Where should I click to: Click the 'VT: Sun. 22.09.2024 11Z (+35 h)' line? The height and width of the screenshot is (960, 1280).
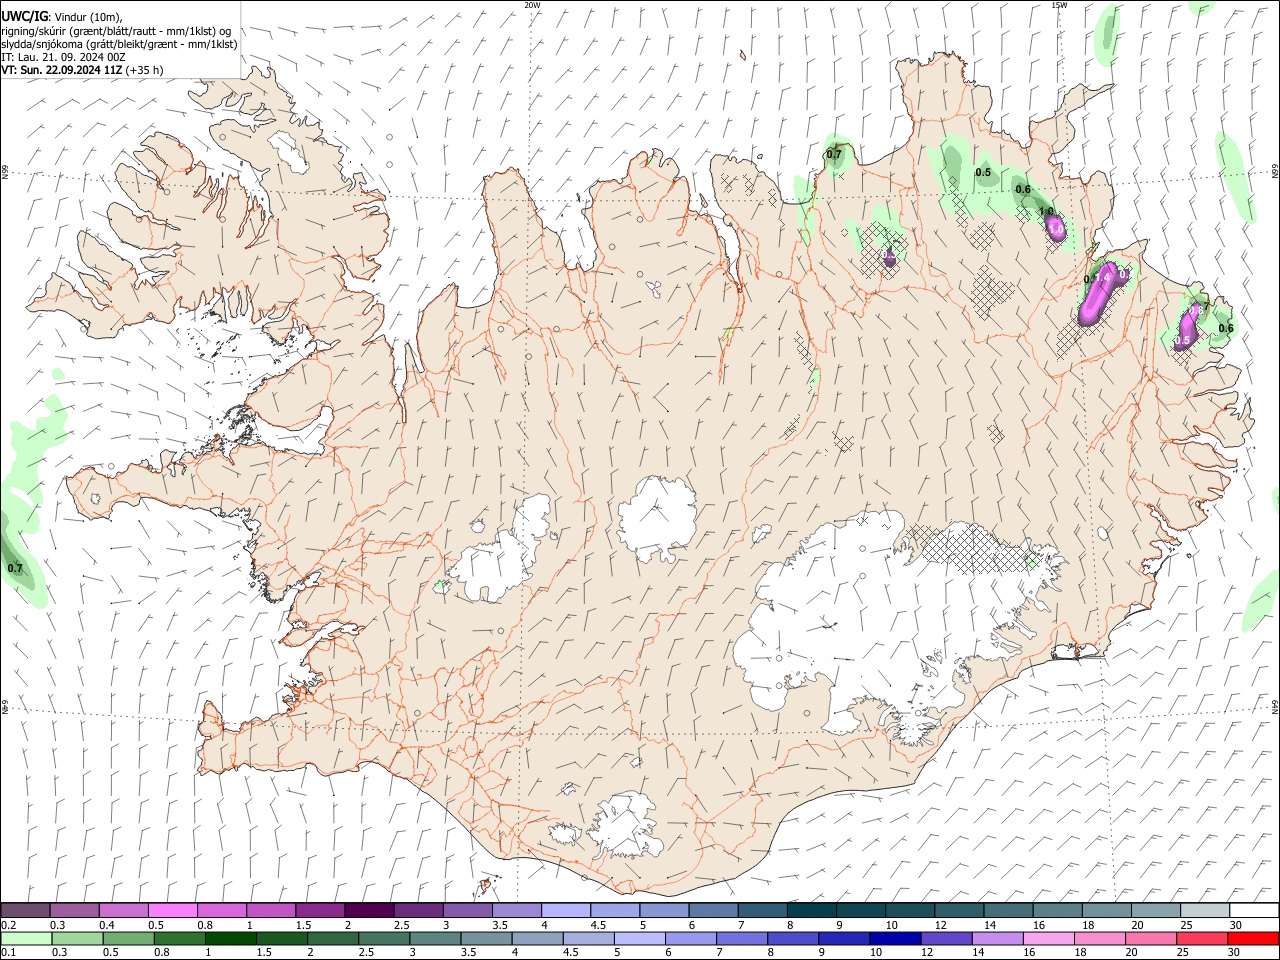pos(82,70)
